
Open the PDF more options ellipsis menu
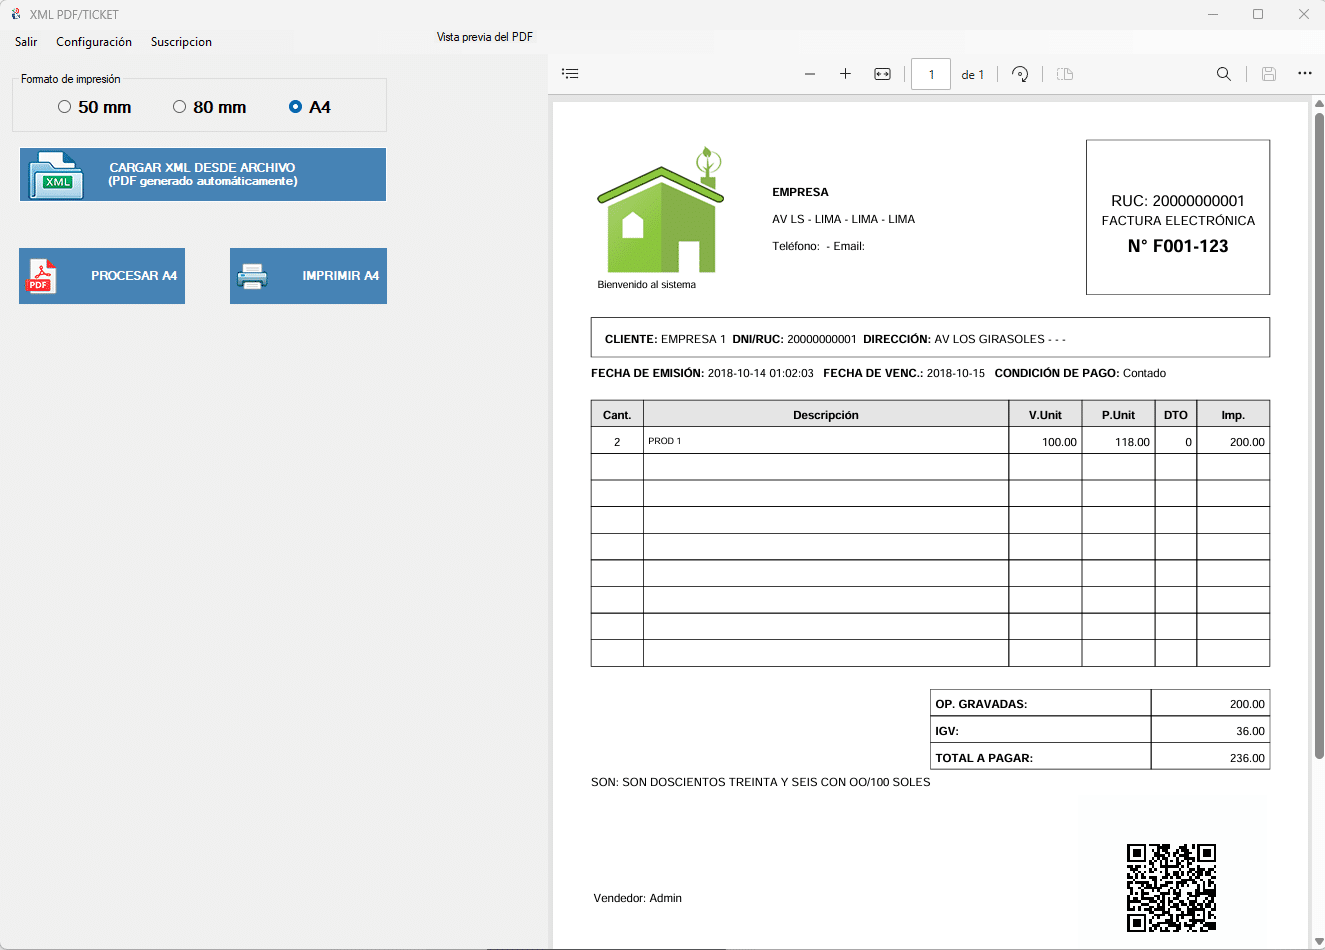tap(1304, 74)
